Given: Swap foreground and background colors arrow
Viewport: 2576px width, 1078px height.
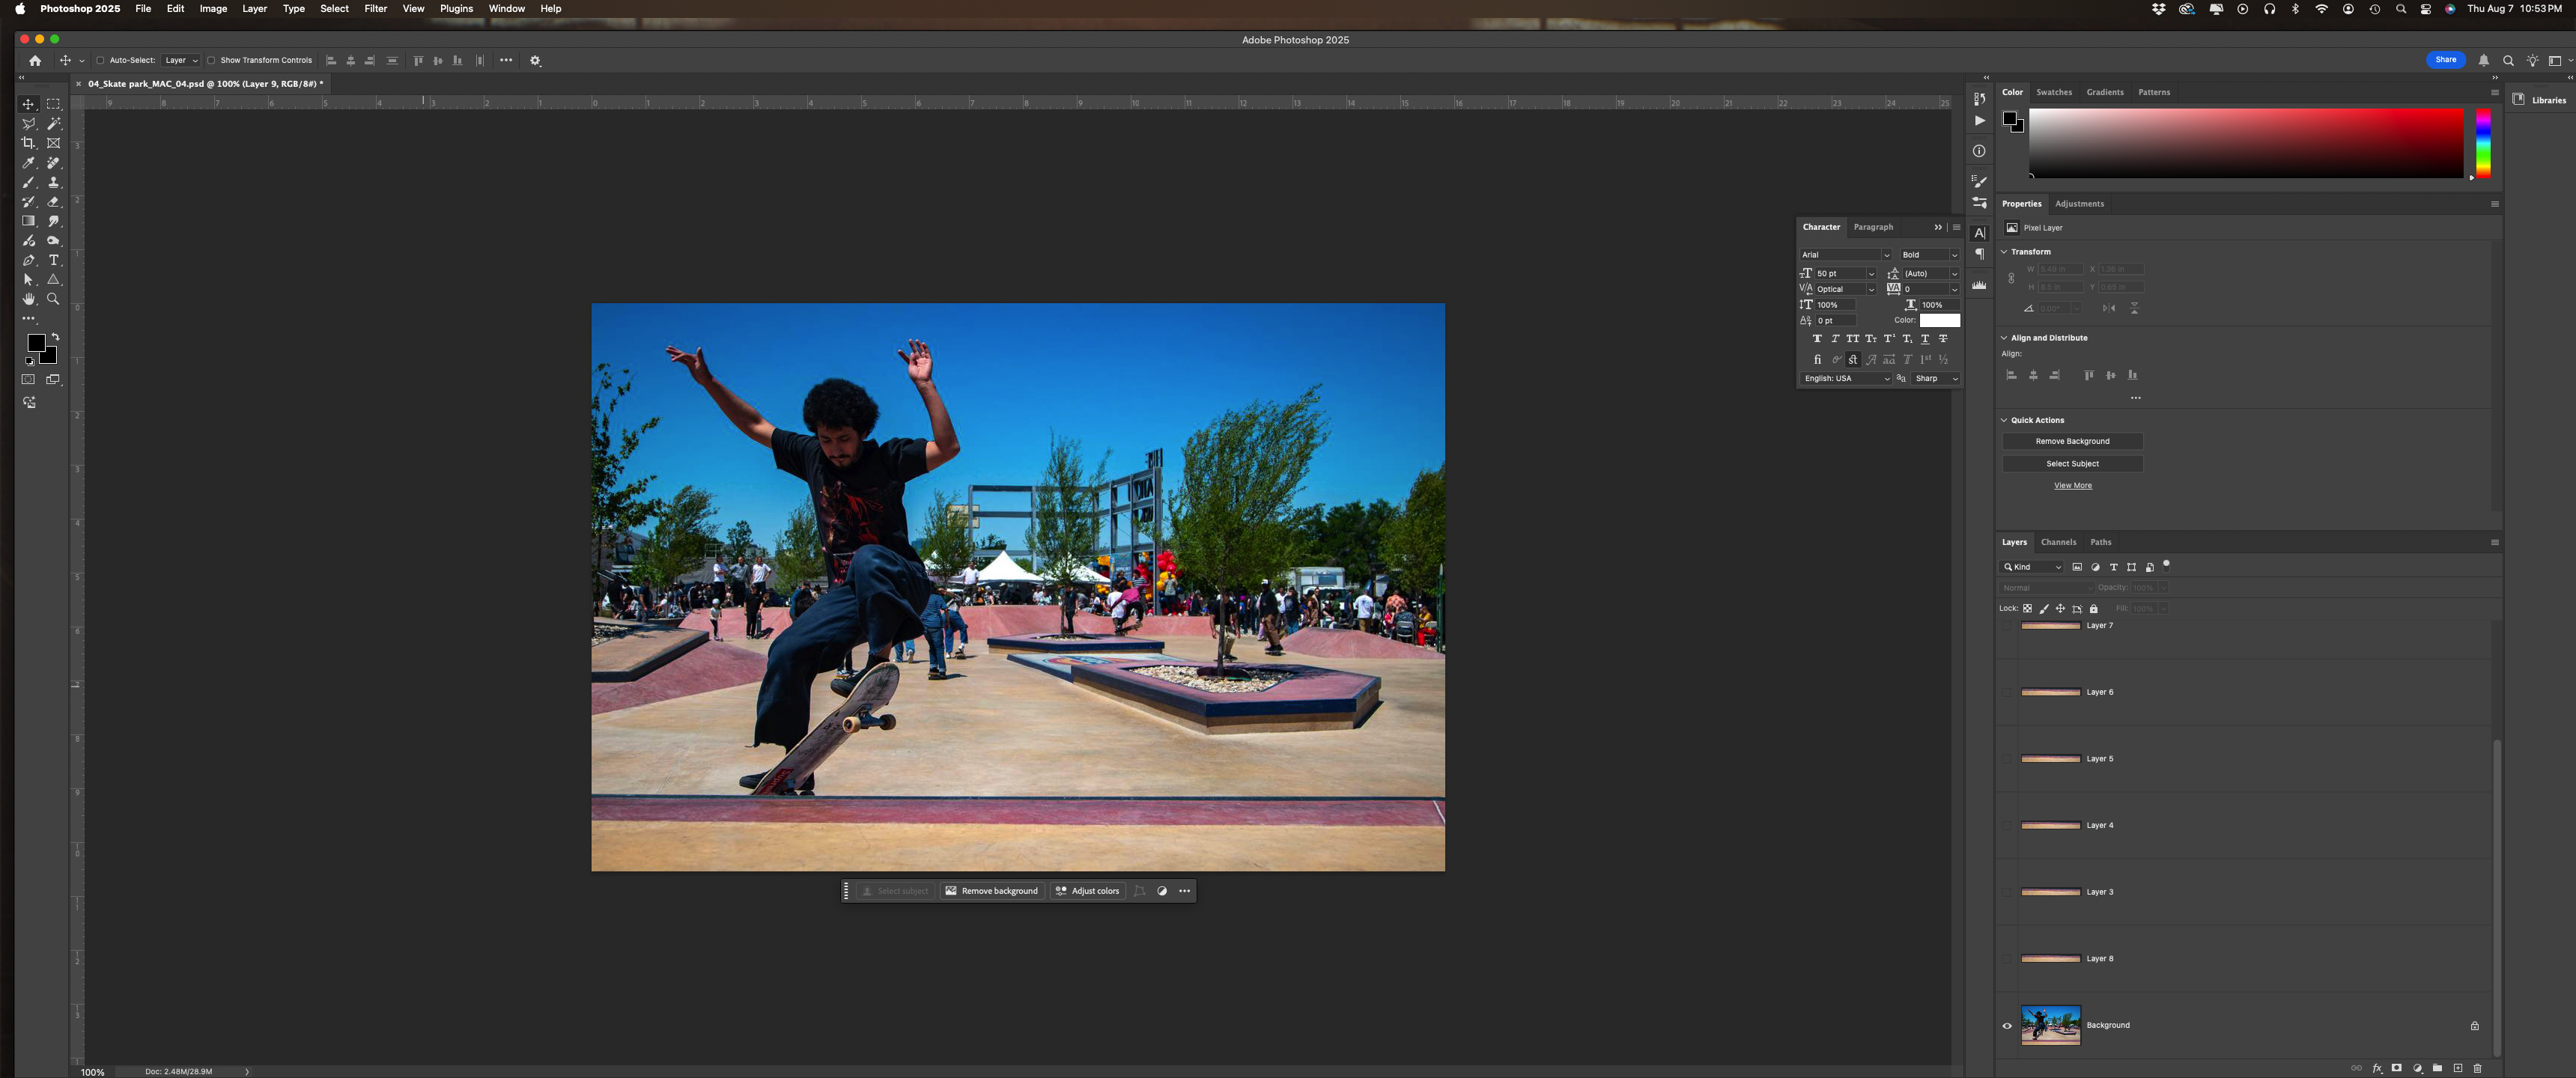Looking at the screenshot, I should [x=55, y=337].
